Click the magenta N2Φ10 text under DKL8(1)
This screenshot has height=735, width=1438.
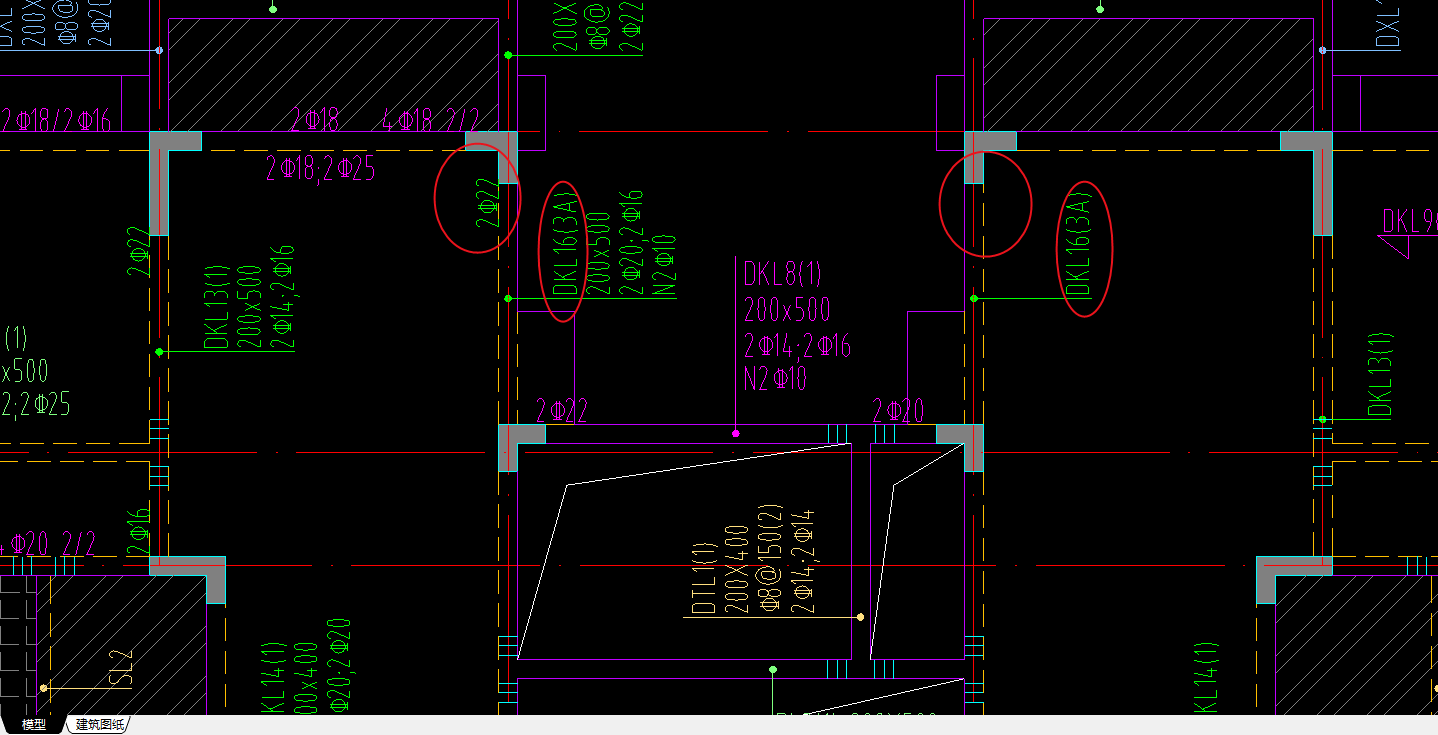coord(775,378)
